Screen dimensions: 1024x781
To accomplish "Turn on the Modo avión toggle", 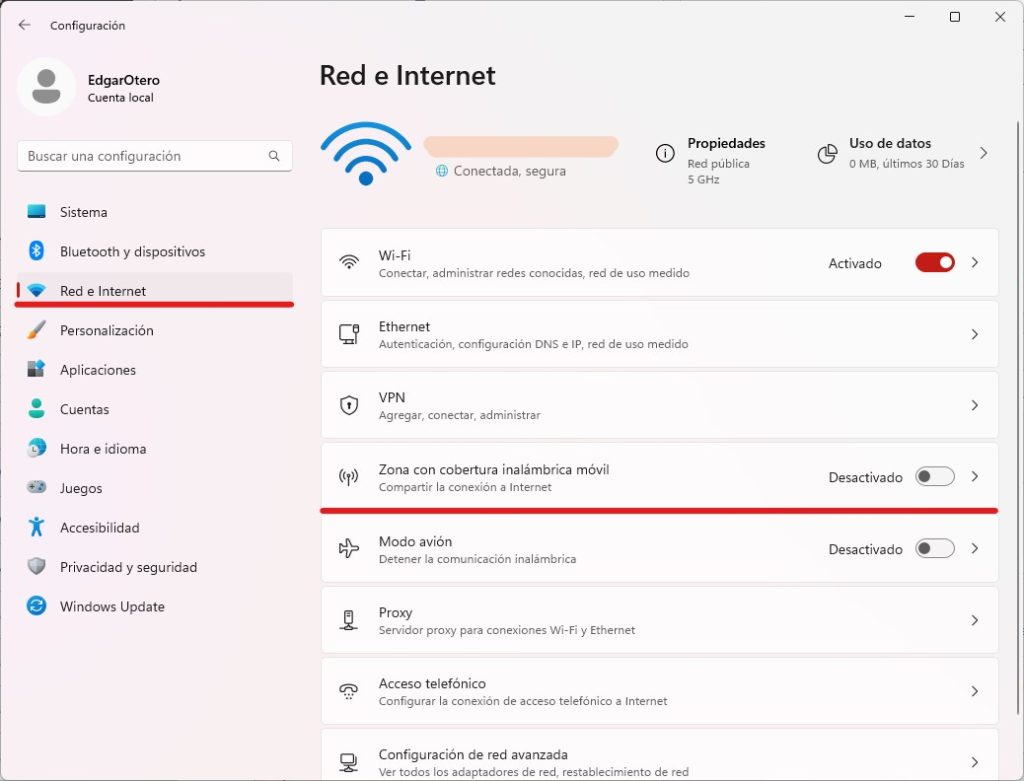I will click(x=935, y=549).
